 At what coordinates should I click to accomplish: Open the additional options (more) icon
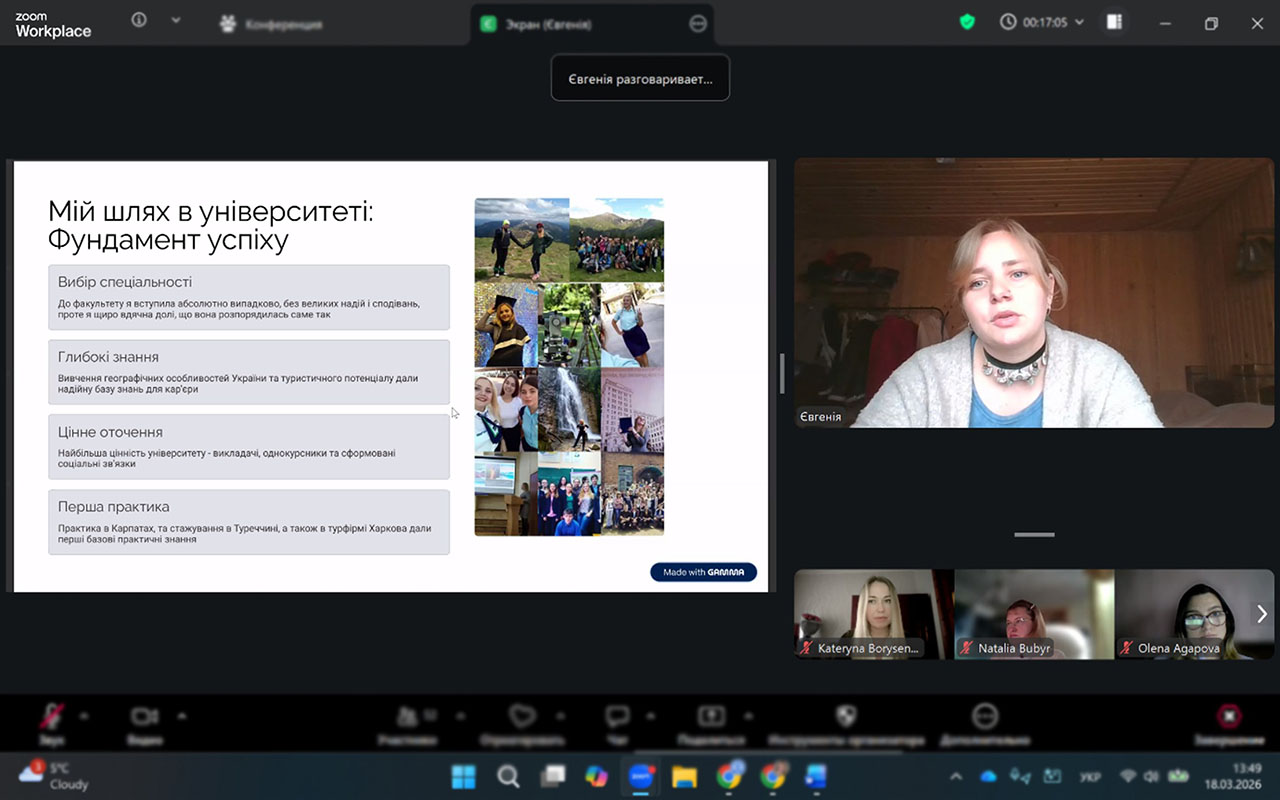(985, 716)
